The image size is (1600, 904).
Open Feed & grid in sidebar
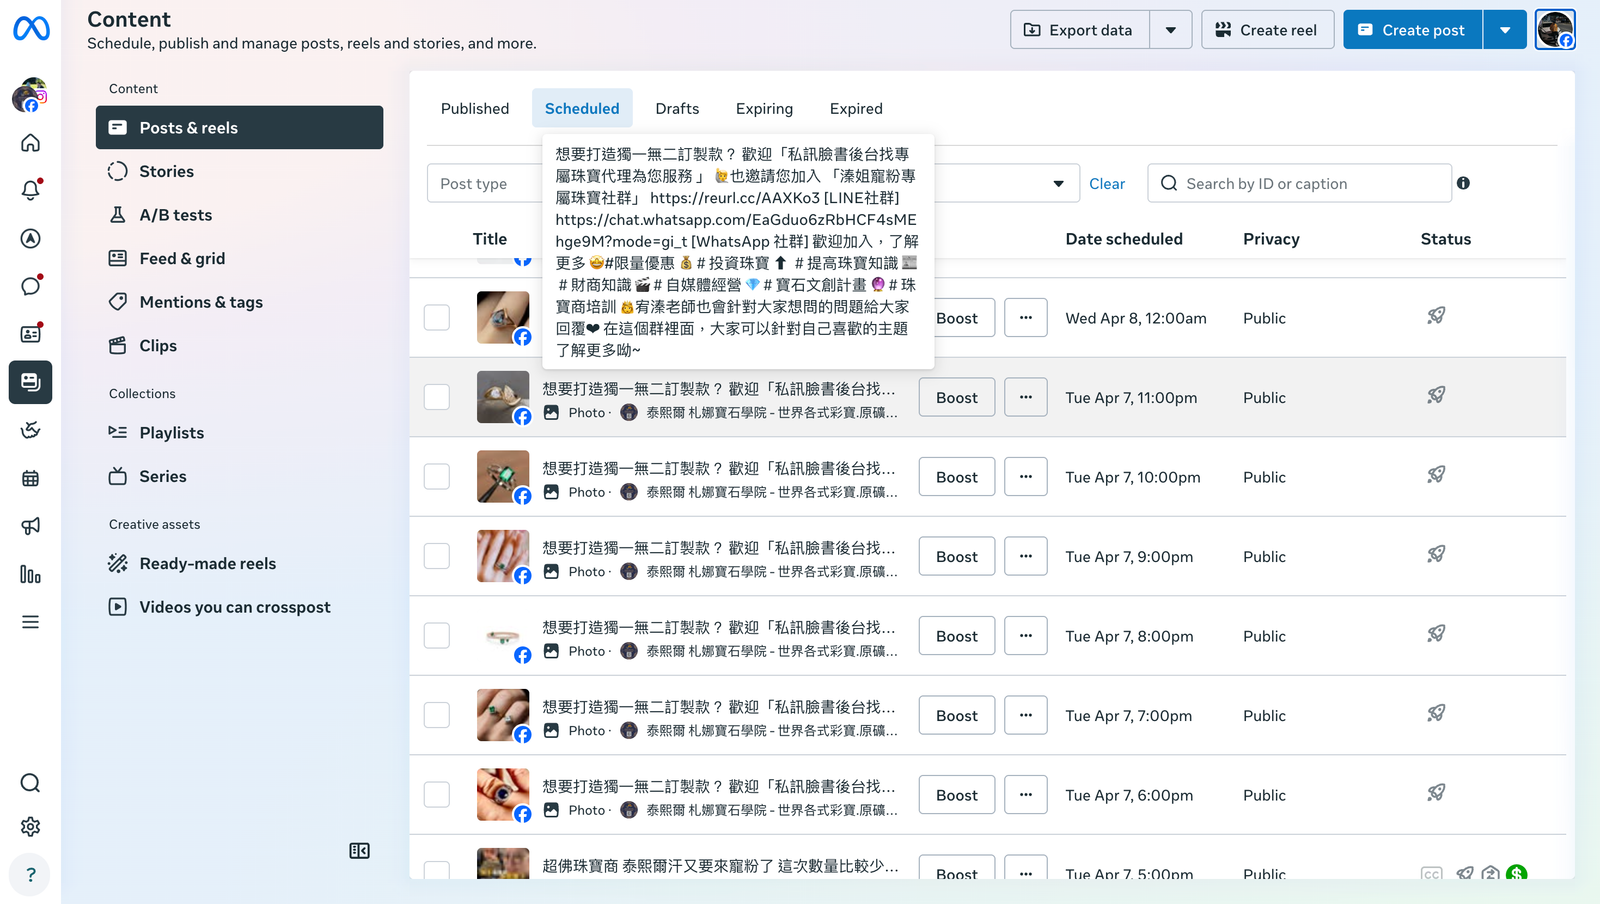coord(240,258)
